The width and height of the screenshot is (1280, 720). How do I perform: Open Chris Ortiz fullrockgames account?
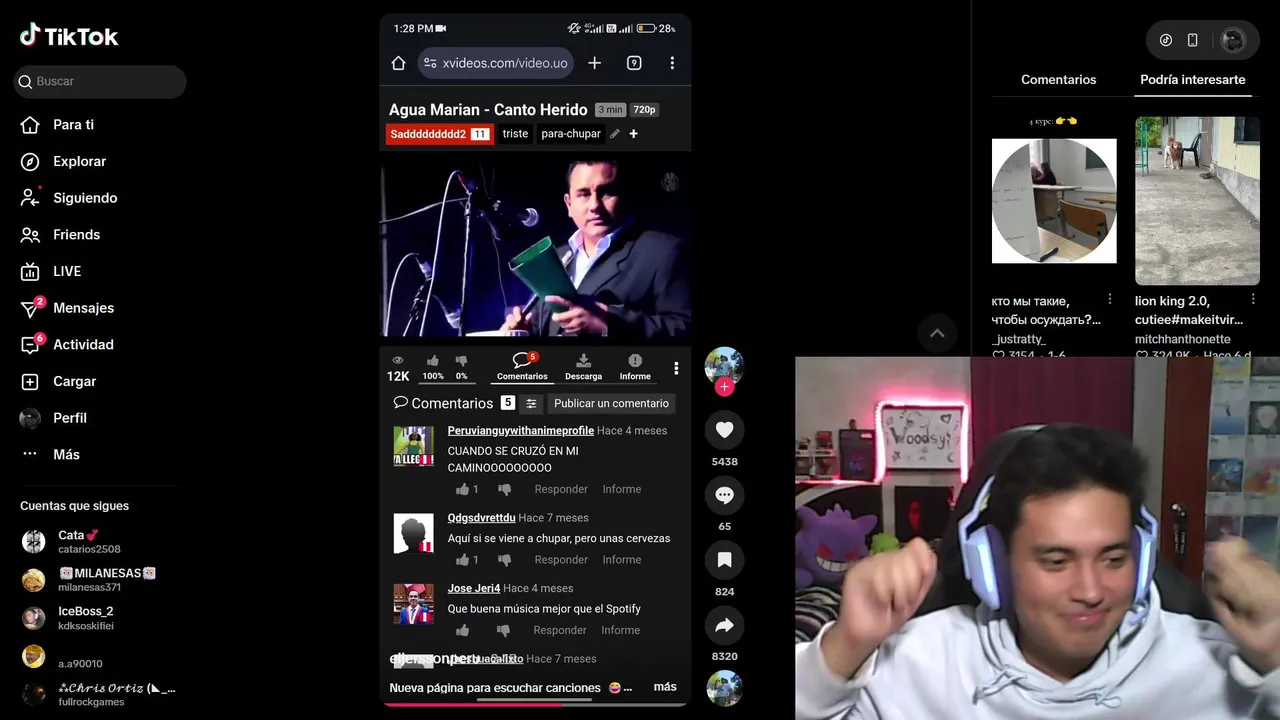98,695
